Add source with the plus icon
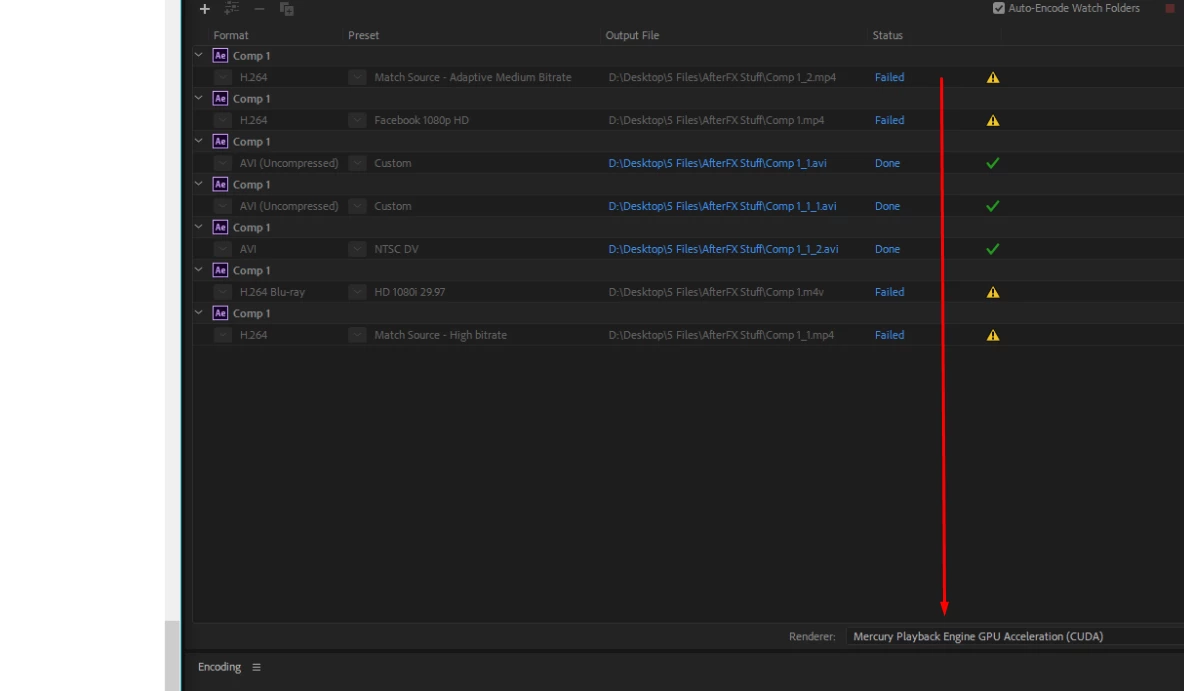Screen dimensions: 1184x691 205,9
